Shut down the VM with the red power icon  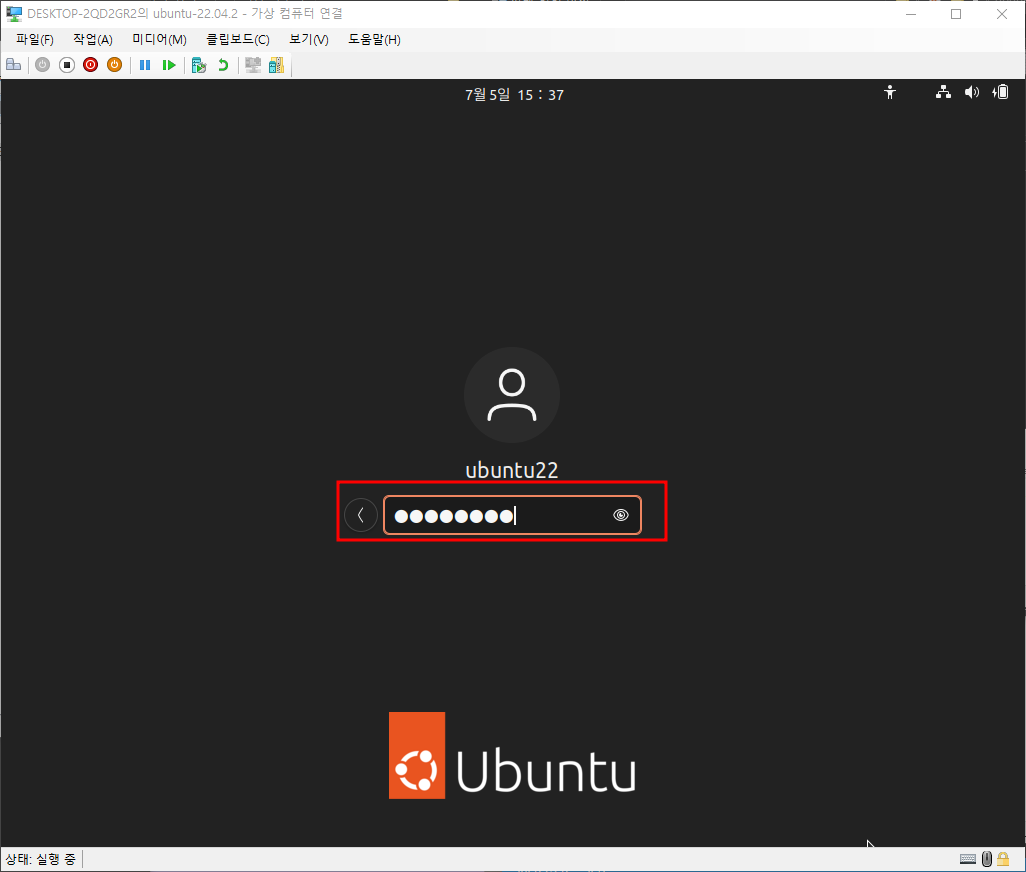tap(90, 65)
